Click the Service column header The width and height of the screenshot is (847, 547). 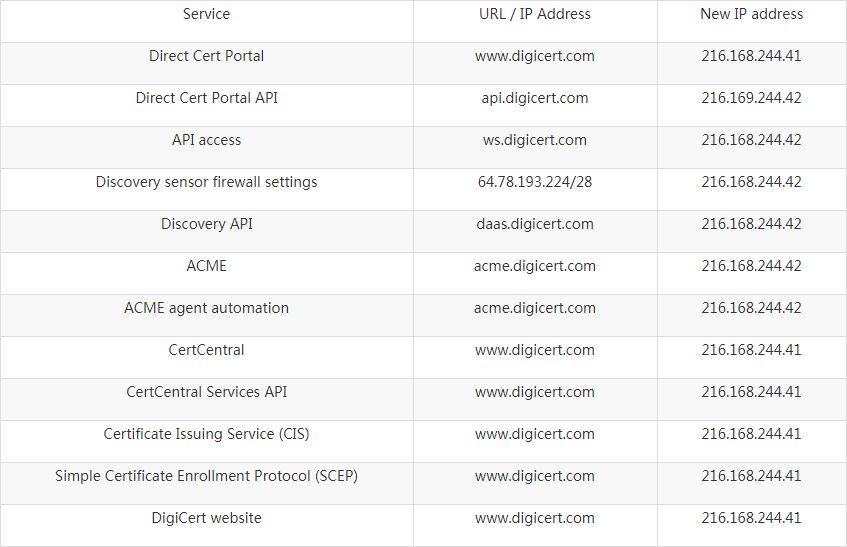point(206,14)
